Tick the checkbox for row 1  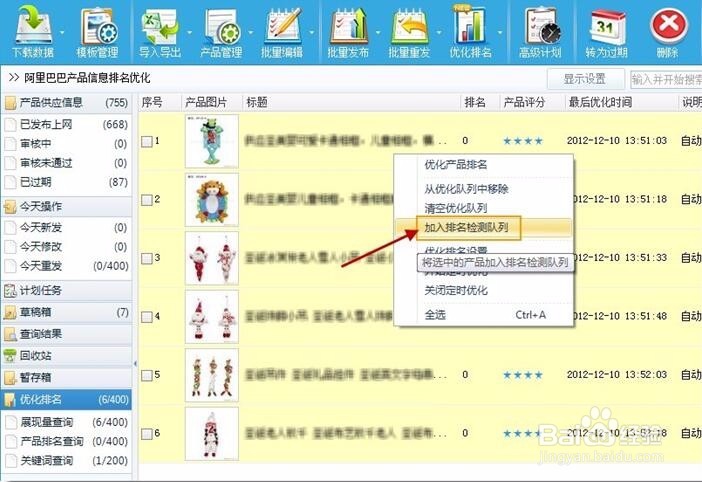point(147,142)
